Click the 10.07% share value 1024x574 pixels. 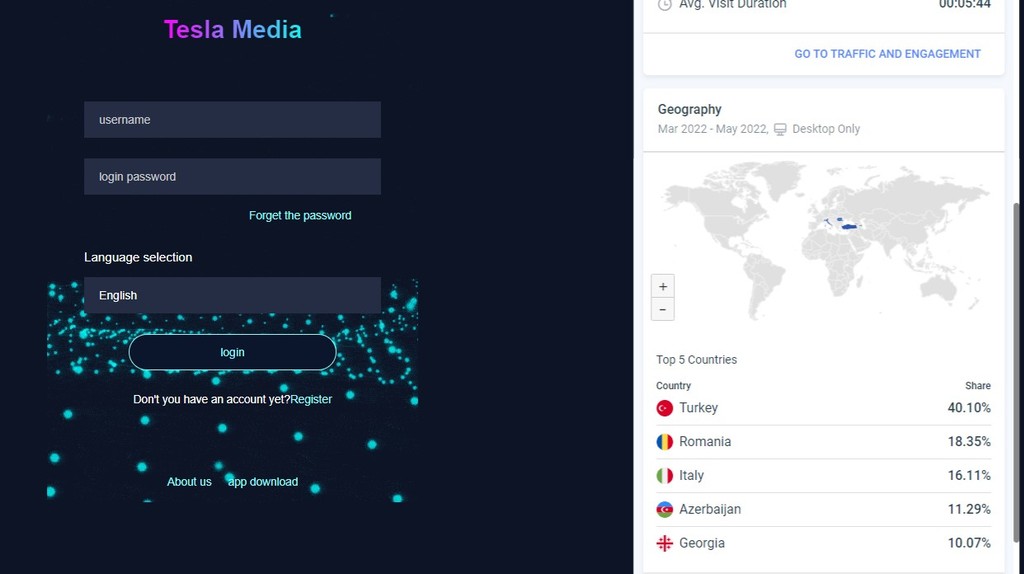tap(969, 543)
